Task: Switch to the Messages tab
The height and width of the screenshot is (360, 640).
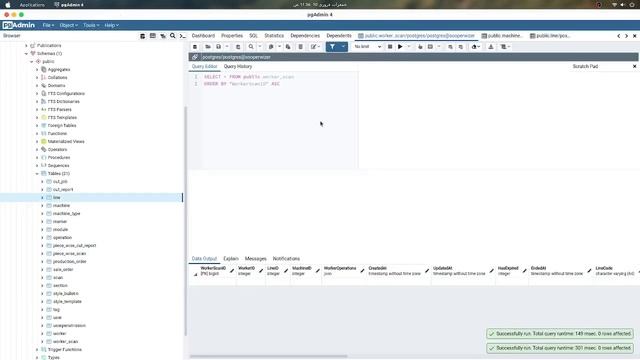Action: point(256,259)
